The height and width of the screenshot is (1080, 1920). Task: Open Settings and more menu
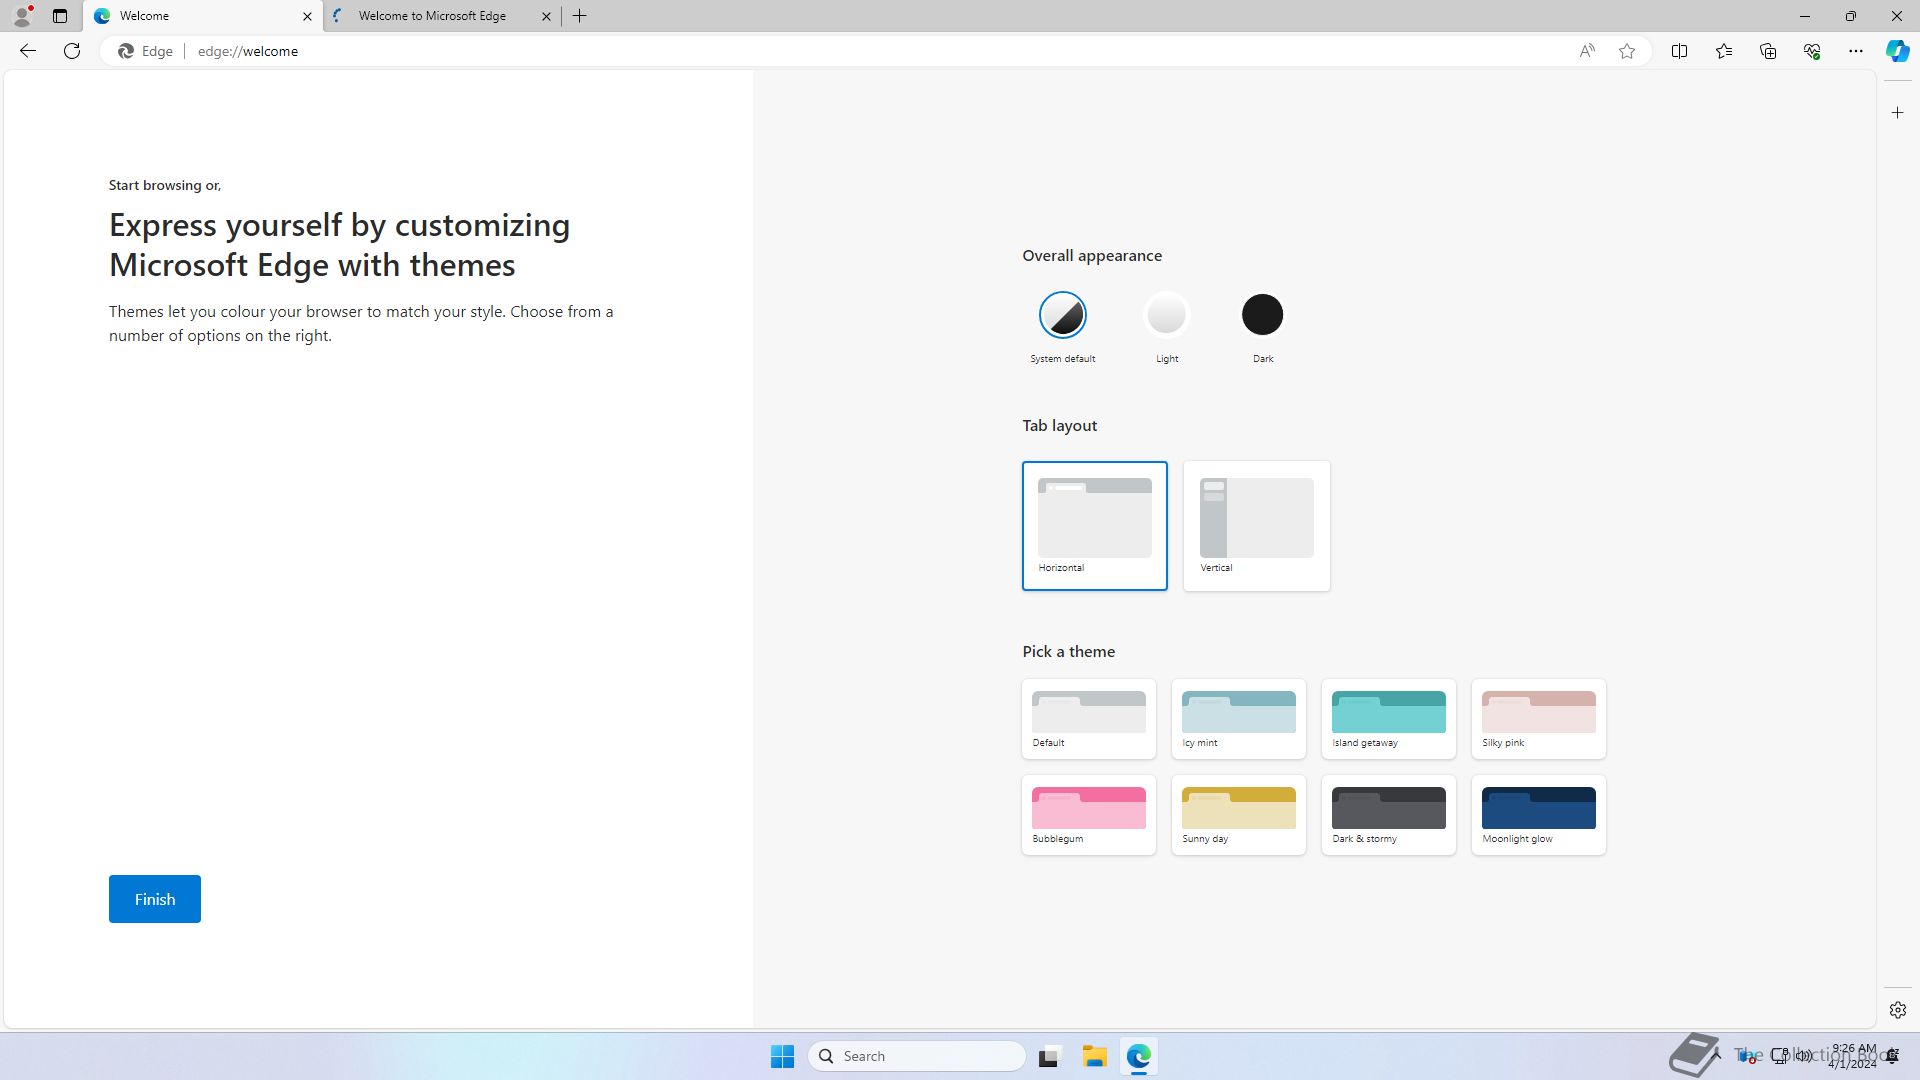tap(1855, 51)
